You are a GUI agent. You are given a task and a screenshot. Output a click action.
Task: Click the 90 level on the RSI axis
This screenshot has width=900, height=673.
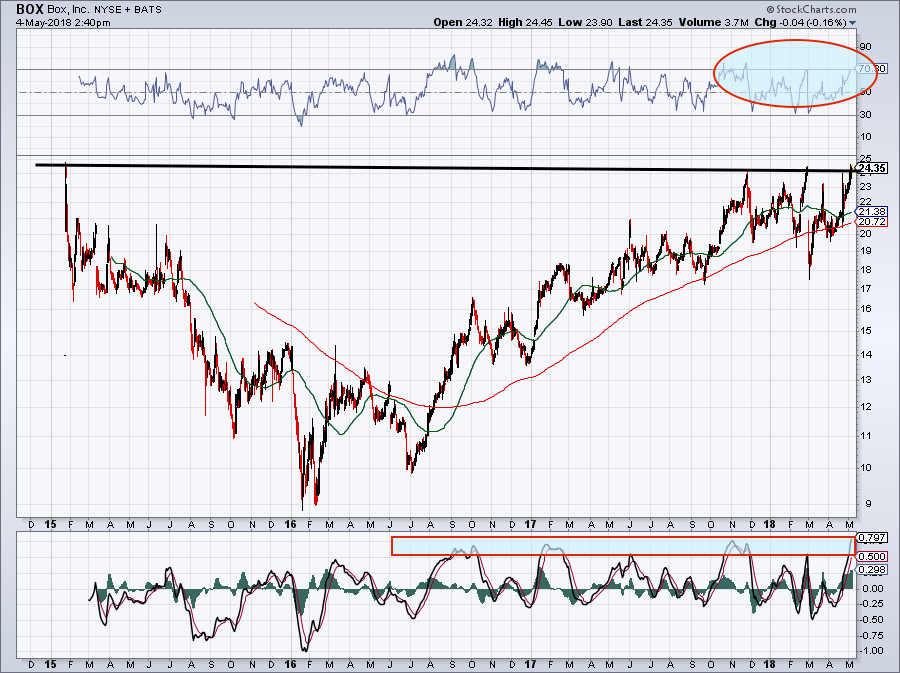pyautogui.click(x=866, y=46)
